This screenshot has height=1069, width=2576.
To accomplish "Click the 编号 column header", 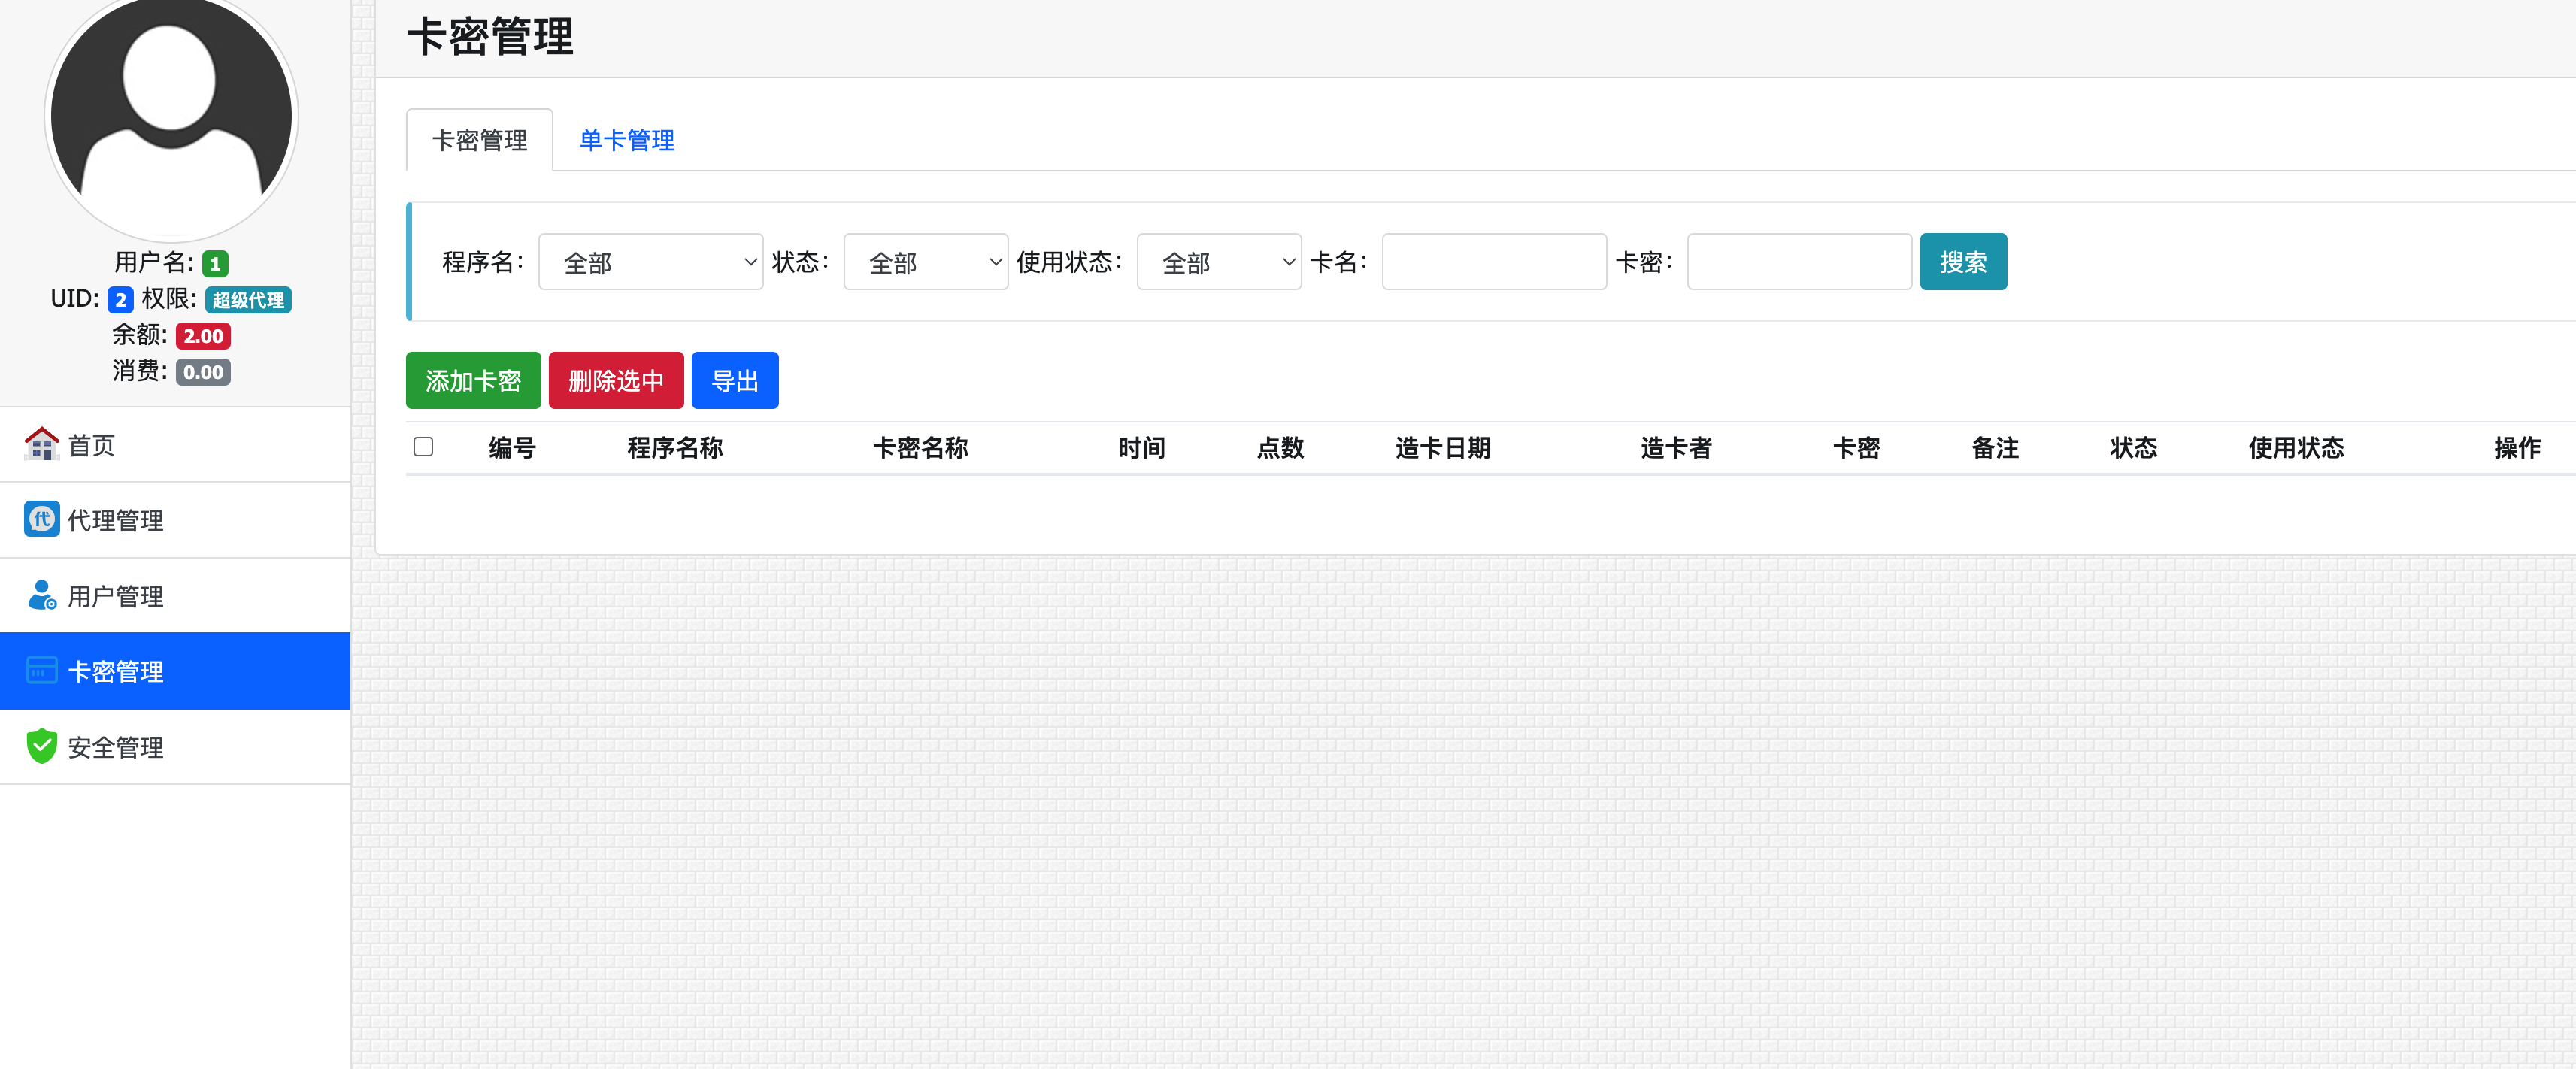I will pyautogui.click(x=512, y=448).
